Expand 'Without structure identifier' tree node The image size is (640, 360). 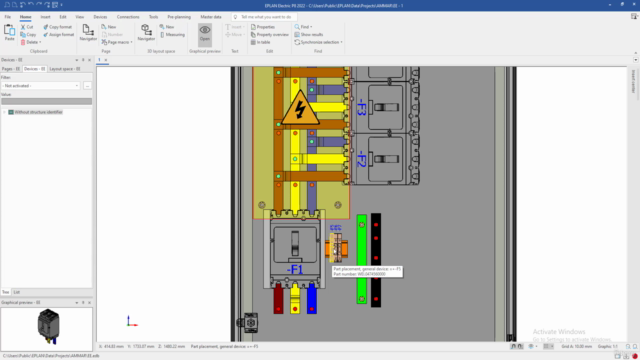pos(4,112)
